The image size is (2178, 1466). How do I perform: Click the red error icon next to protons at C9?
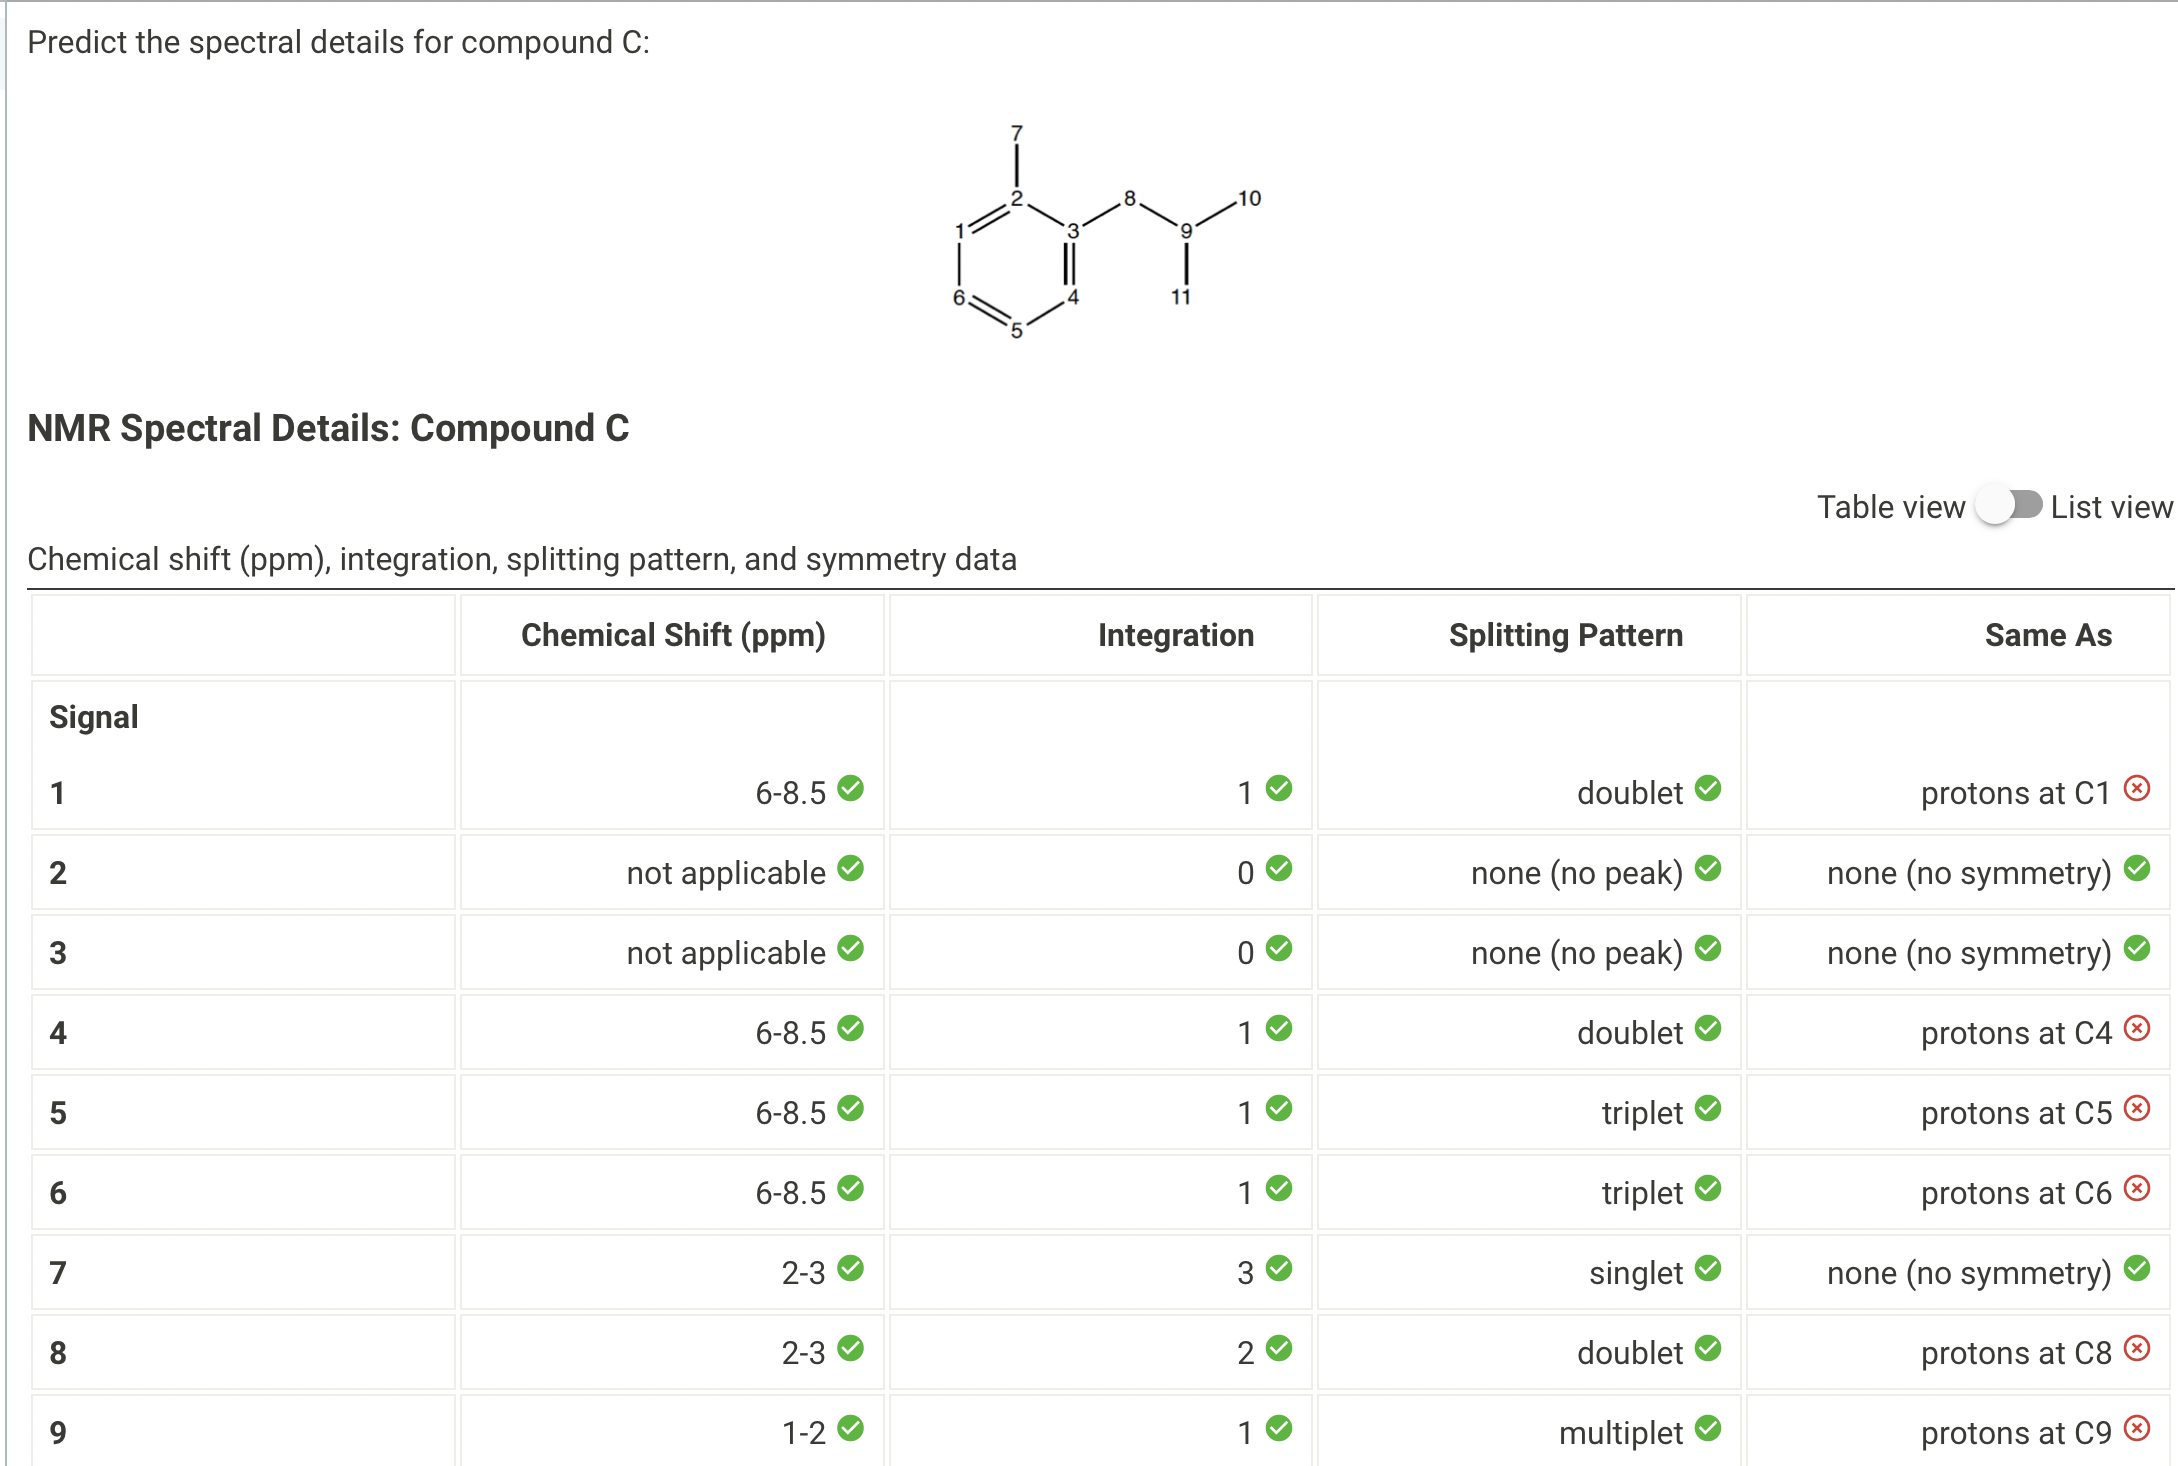[2137, 1429]
